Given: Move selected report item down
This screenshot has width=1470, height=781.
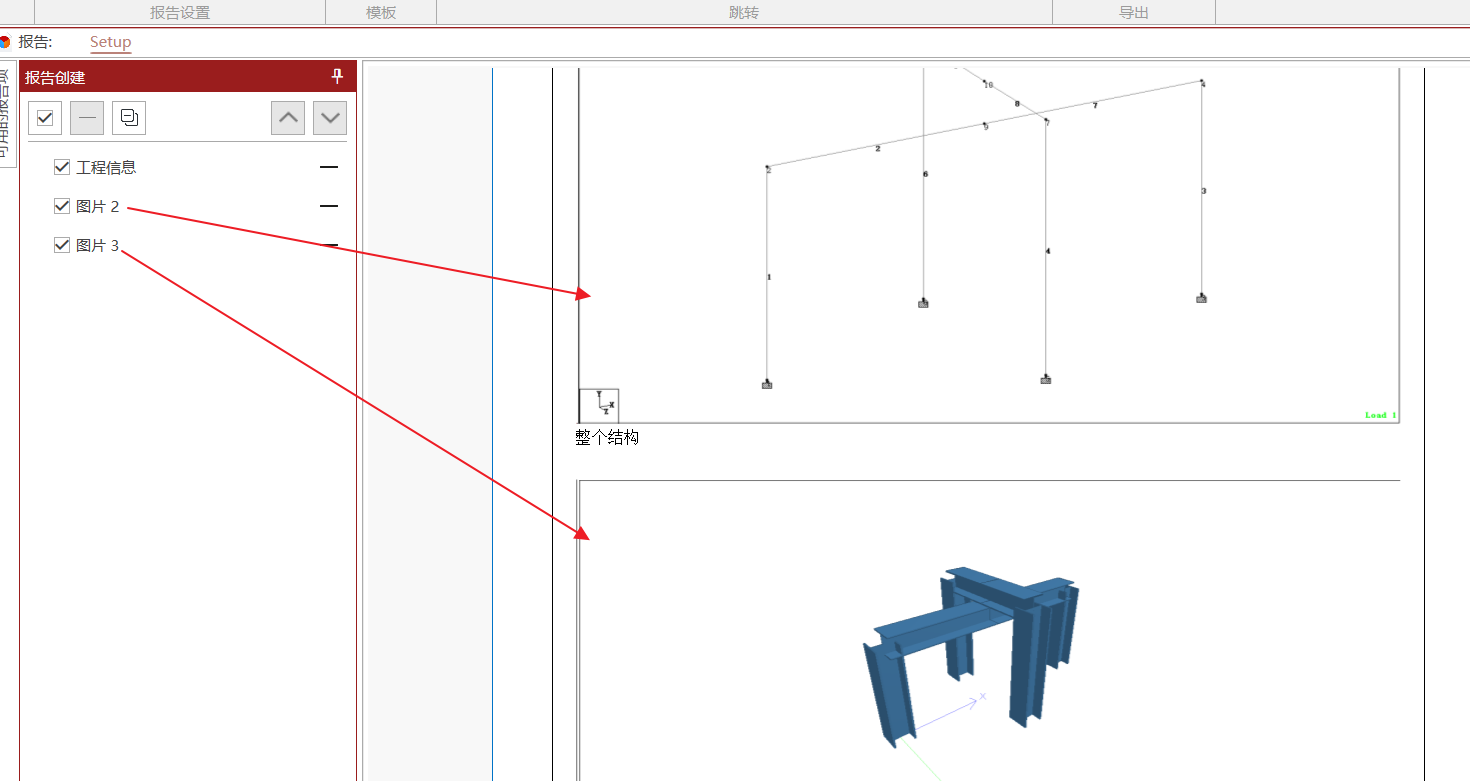Looking at the screenshot, I should click(330, 118).
